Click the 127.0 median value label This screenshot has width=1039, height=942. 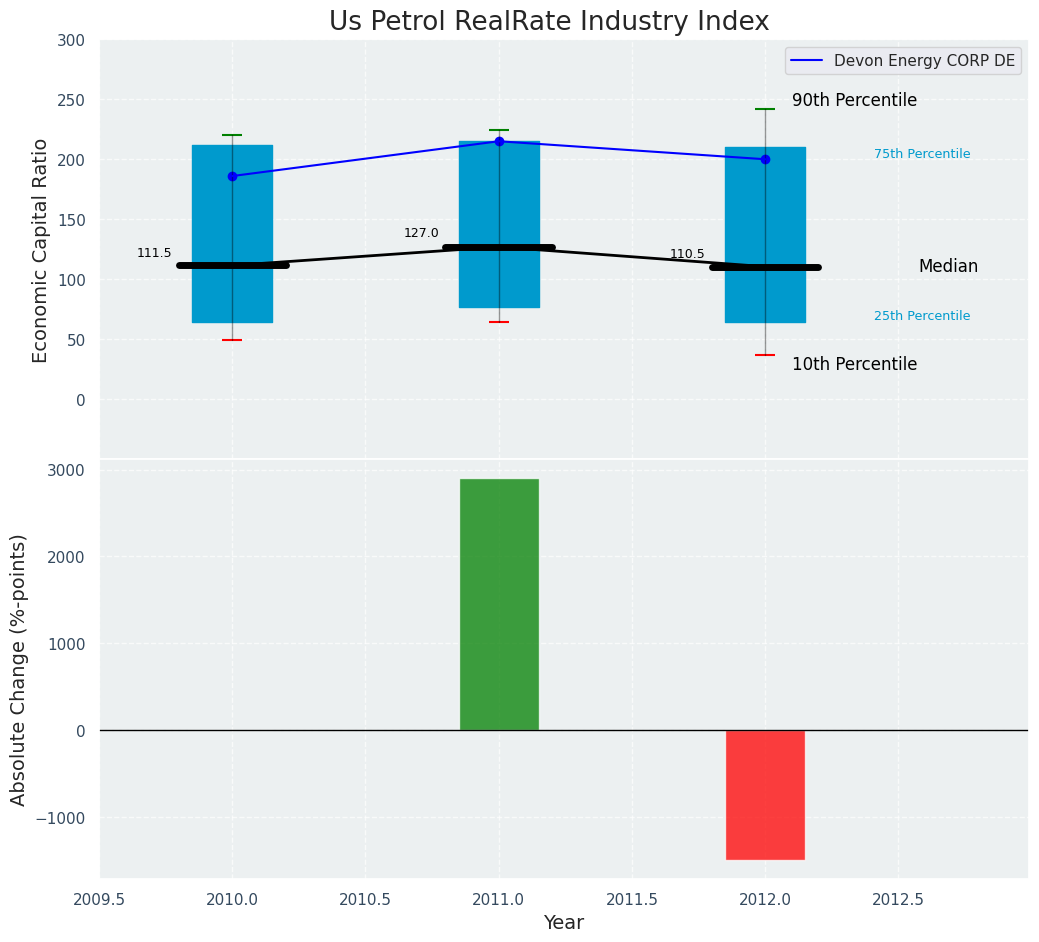pyautogui.click(x=421, y=233)
